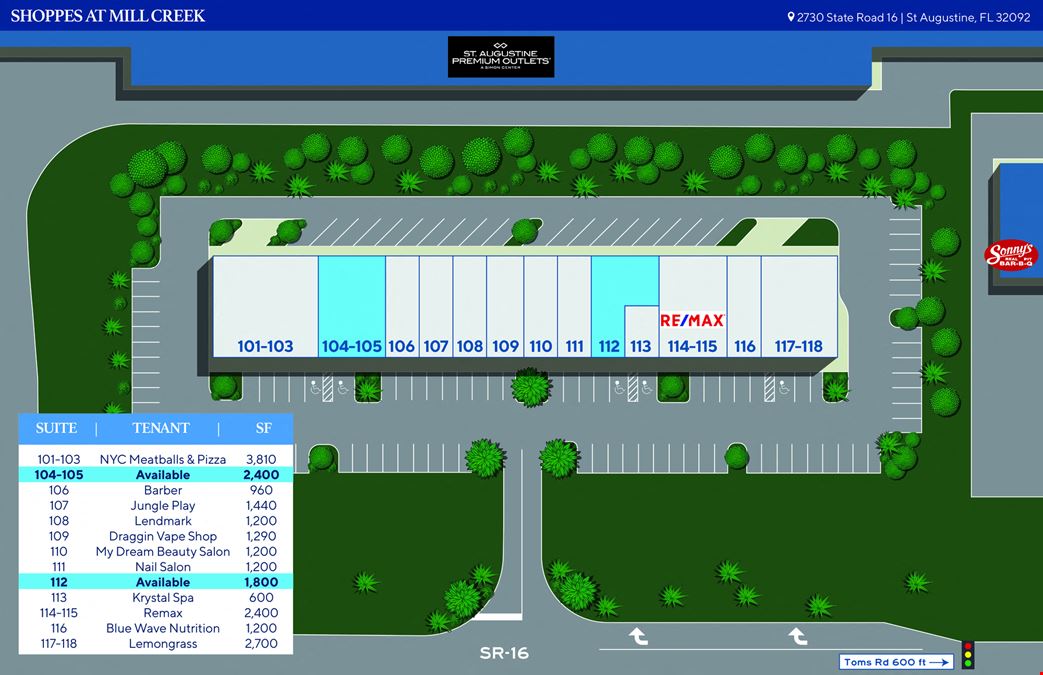The height and width of the screenshot is (675, 1043).
Task: Click suite 108 on the building plan
Action: pos(470,307)
